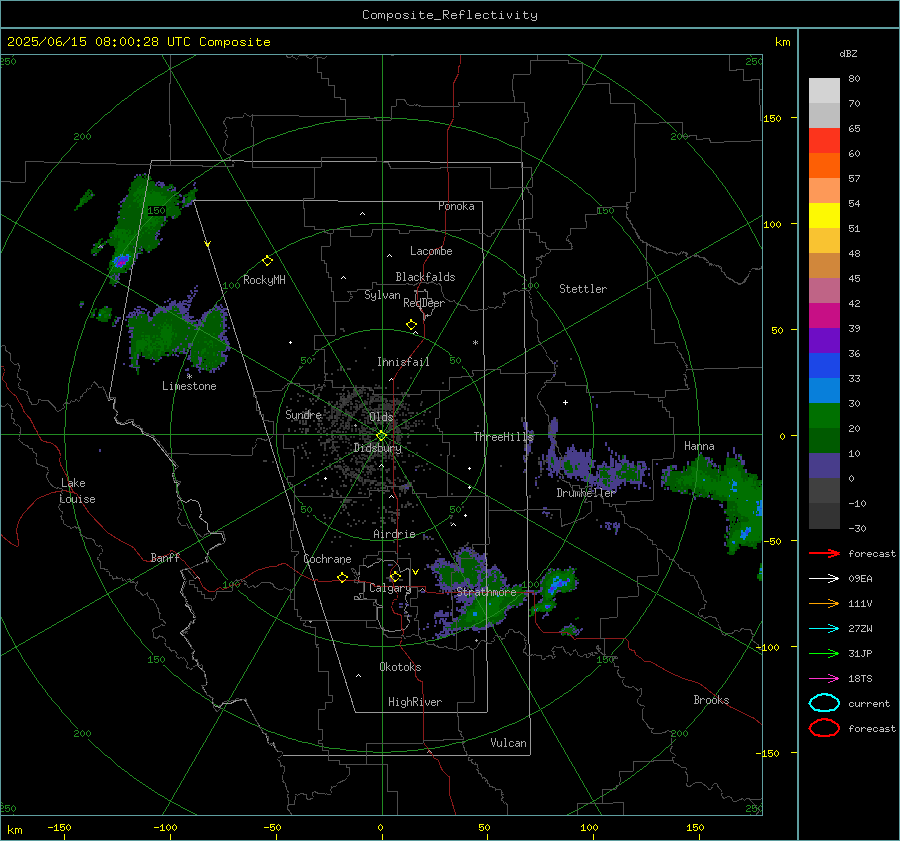
Task: Select the RockyMH label
Action: pos(264,280)
